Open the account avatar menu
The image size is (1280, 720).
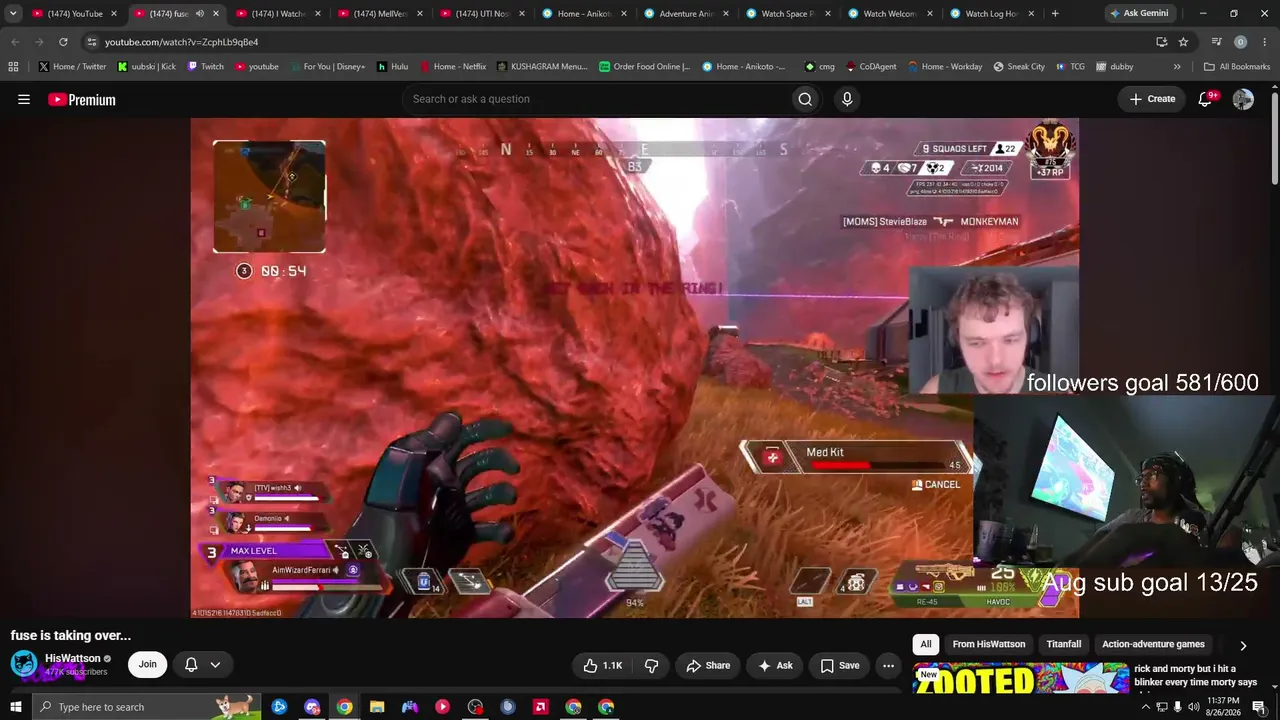tap(1243, 99)
